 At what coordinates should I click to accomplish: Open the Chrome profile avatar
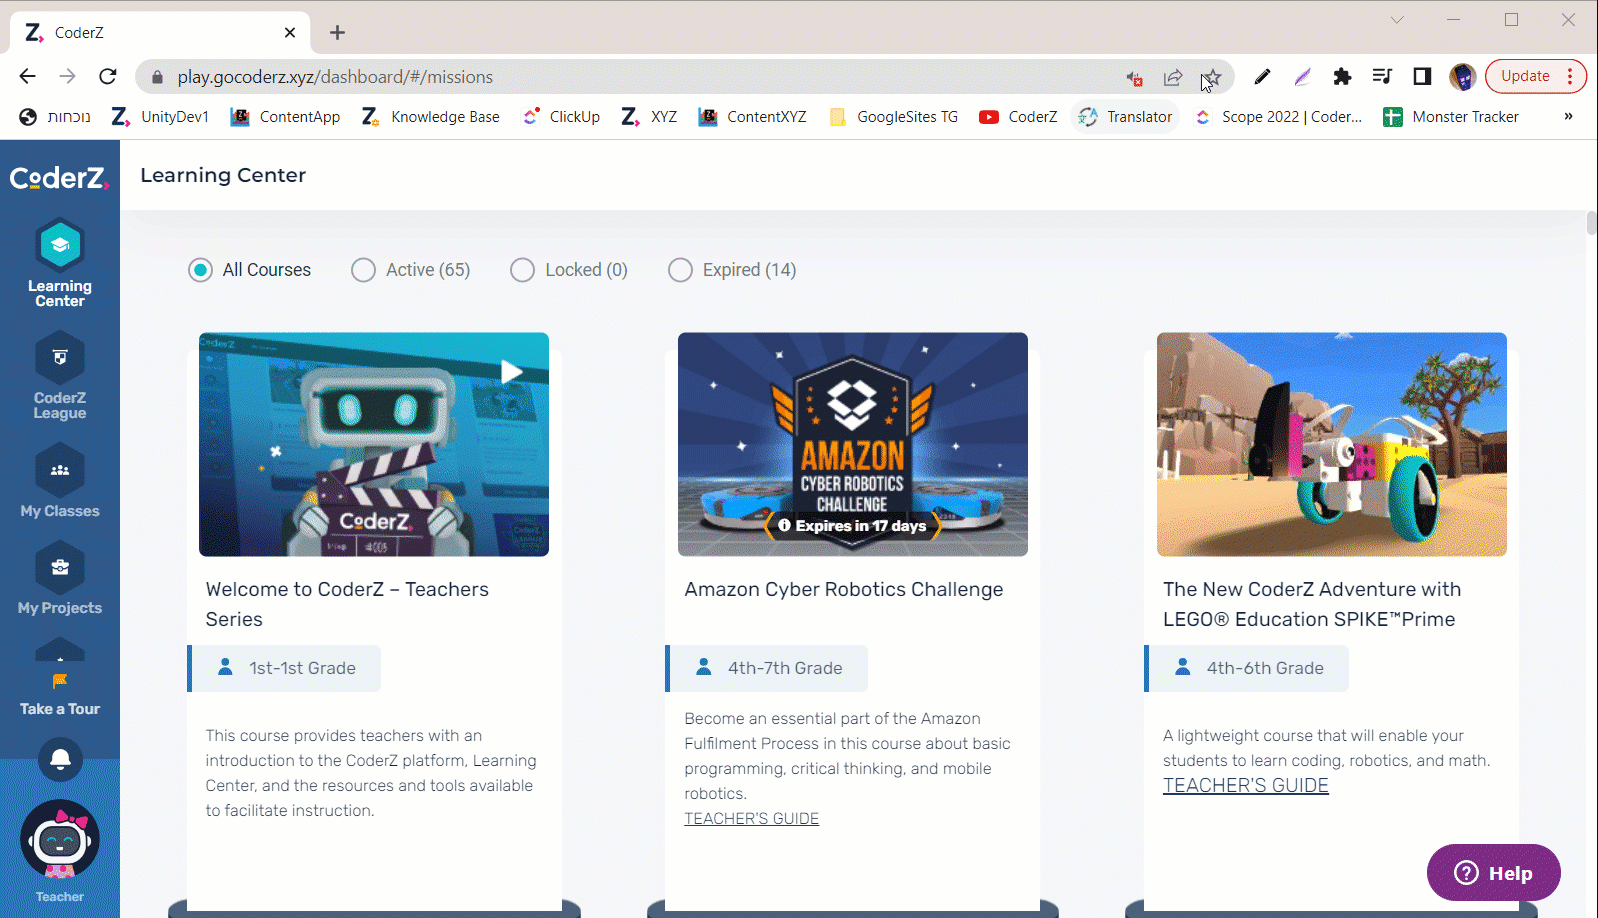1462,76
